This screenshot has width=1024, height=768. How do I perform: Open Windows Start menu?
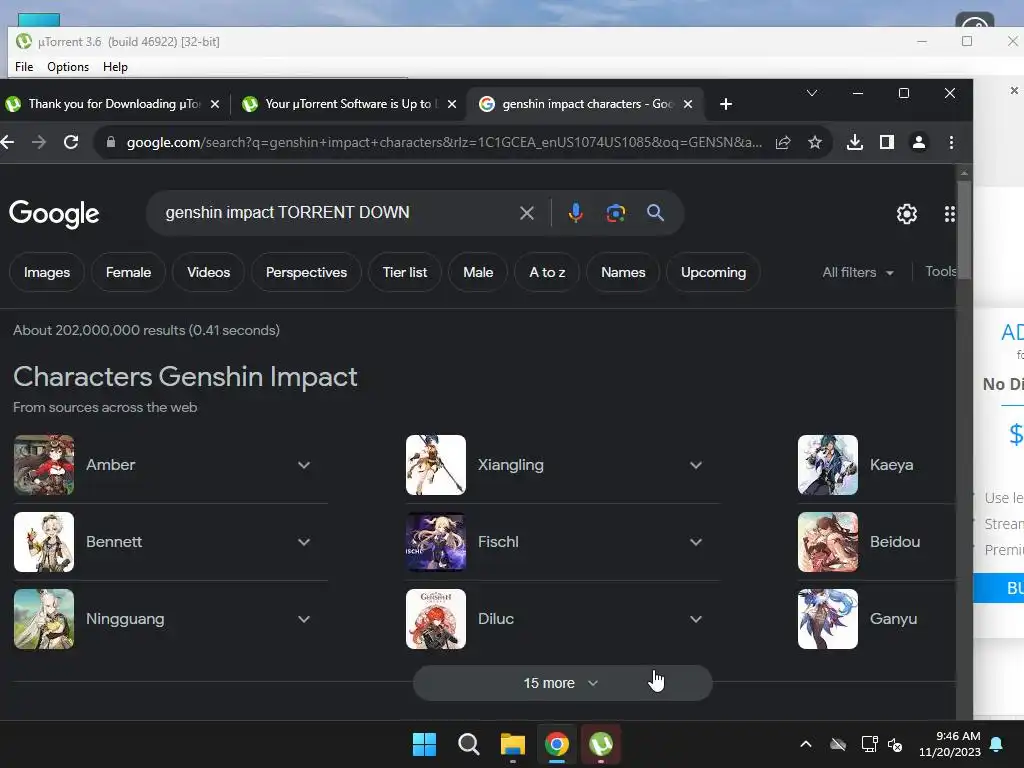tap(424, 744)
